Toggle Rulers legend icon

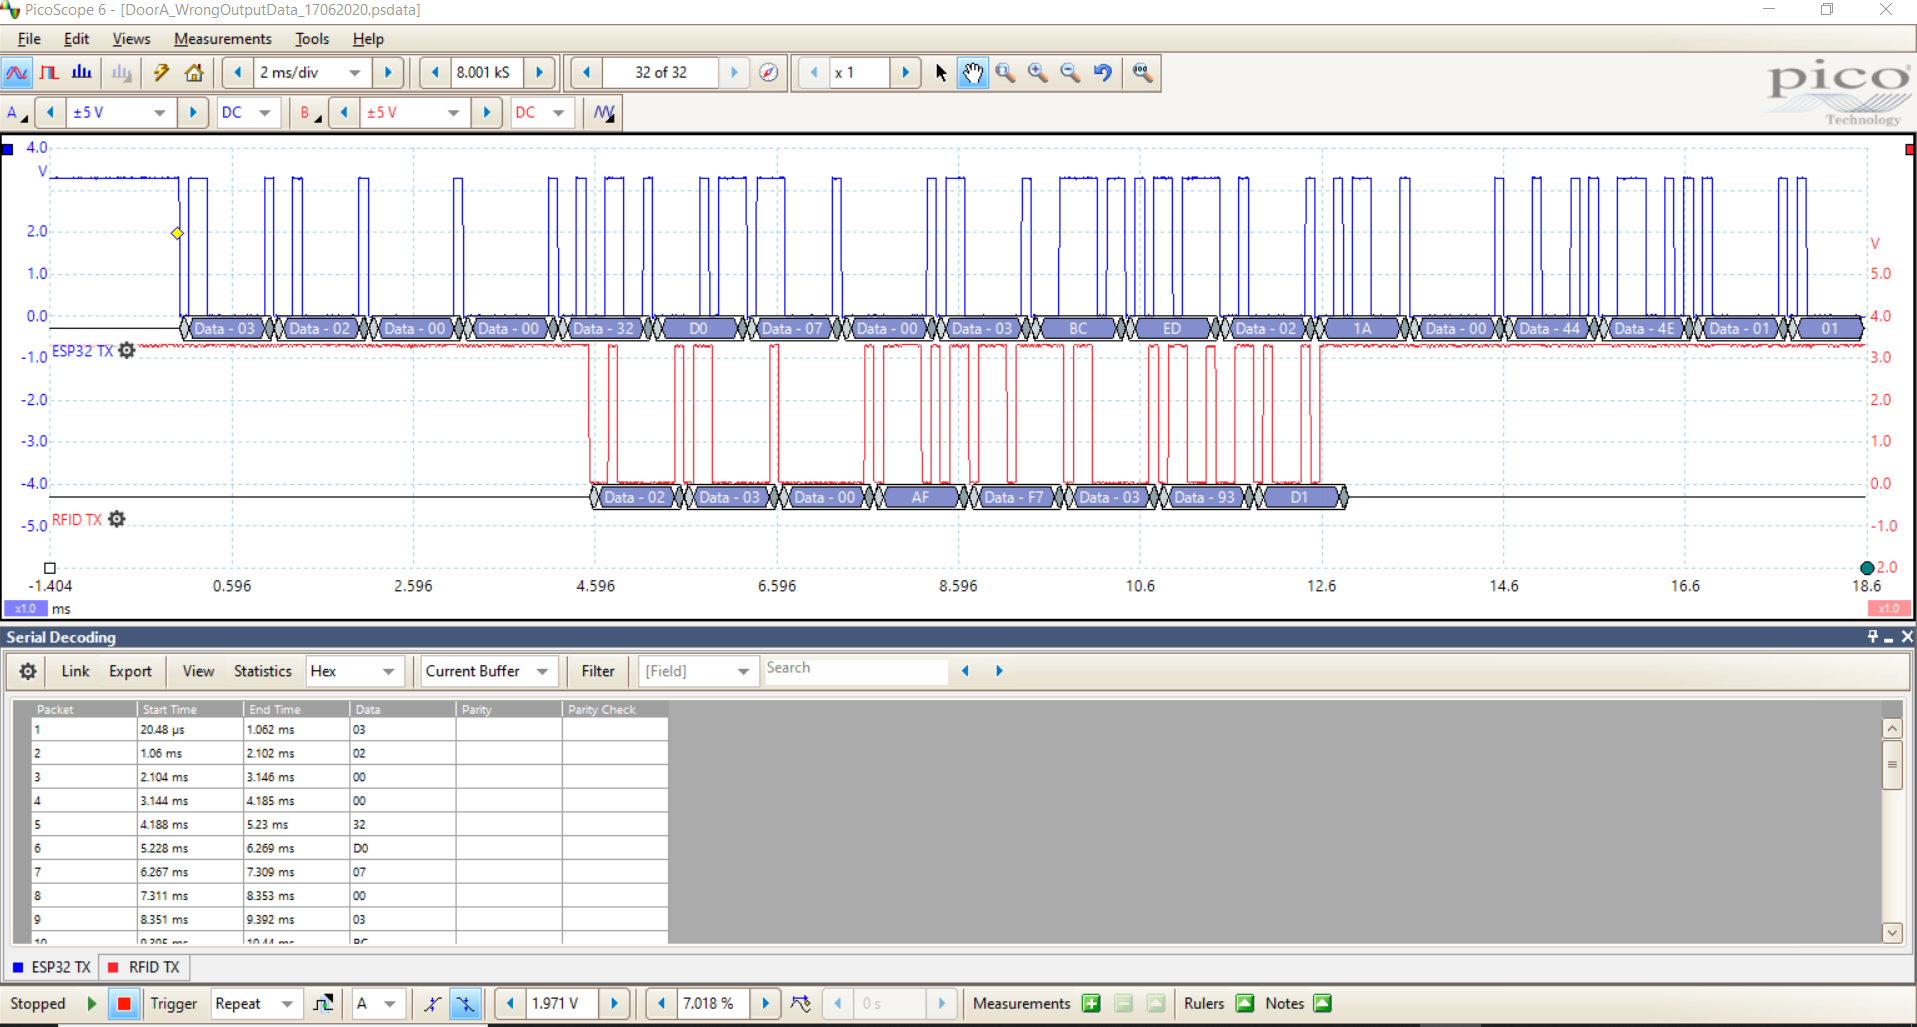(x=1245, y=1003)
